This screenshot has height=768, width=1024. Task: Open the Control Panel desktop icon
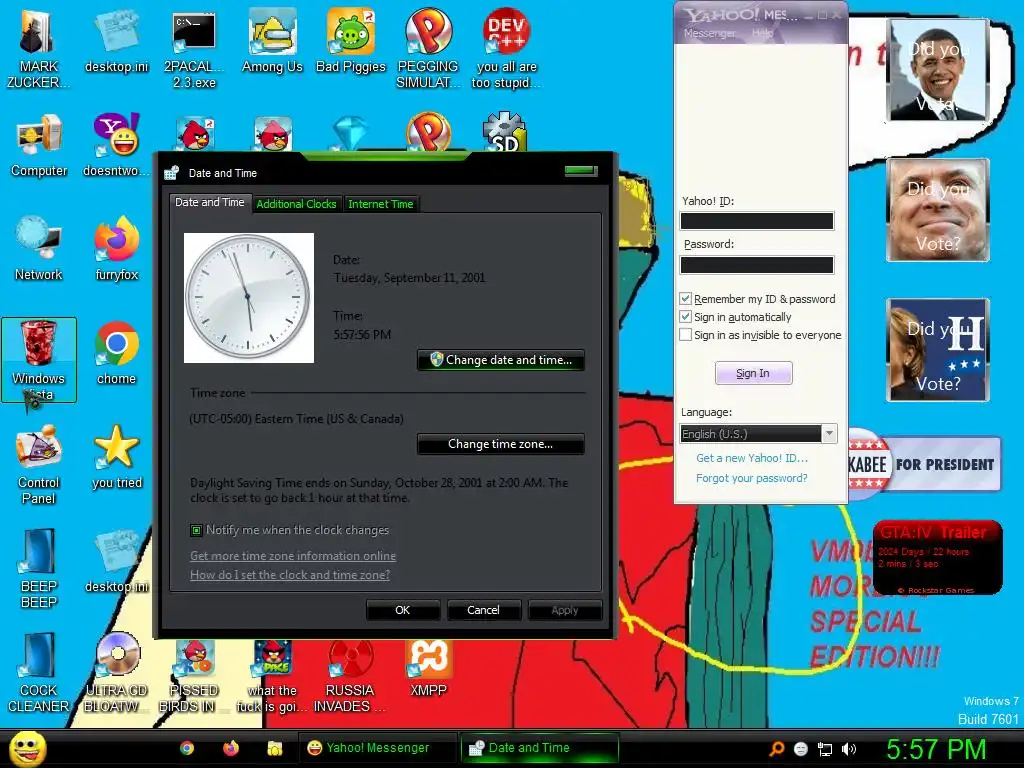[x=39, y=464]
